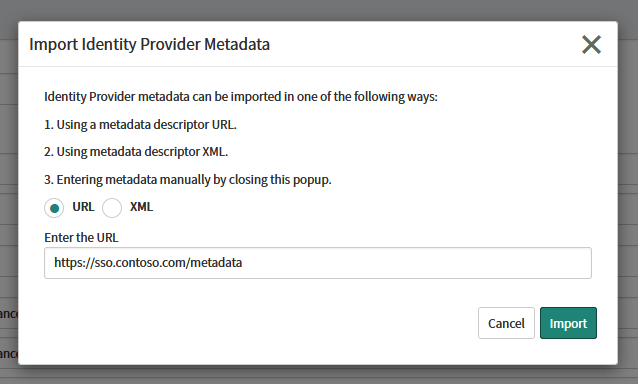
Task: Click the line 'Using a metadata descriptor URL'
Action: tap(140, 124)
